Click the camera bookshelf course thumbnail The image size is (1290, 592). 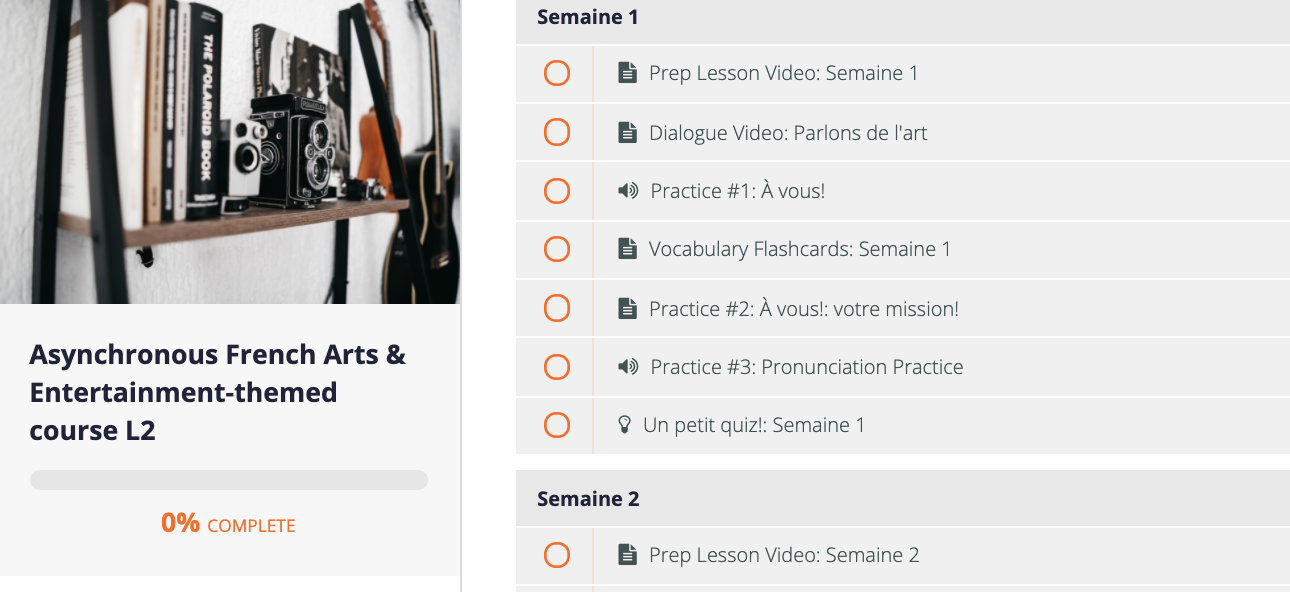click(230, 152)
